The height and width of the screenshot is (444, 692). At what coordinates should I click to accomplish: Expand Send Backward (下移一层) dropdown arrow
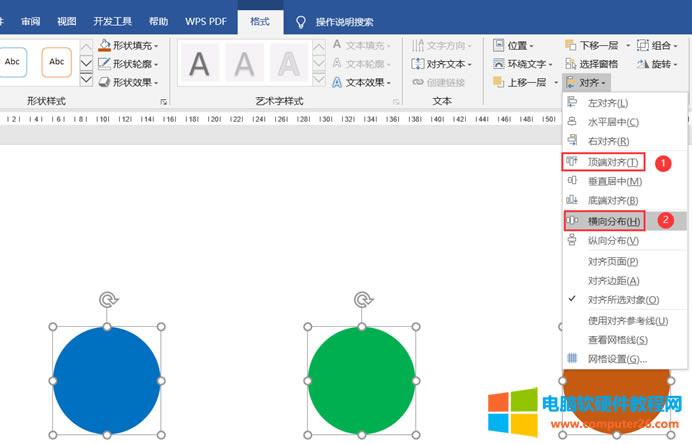(628, 45)
